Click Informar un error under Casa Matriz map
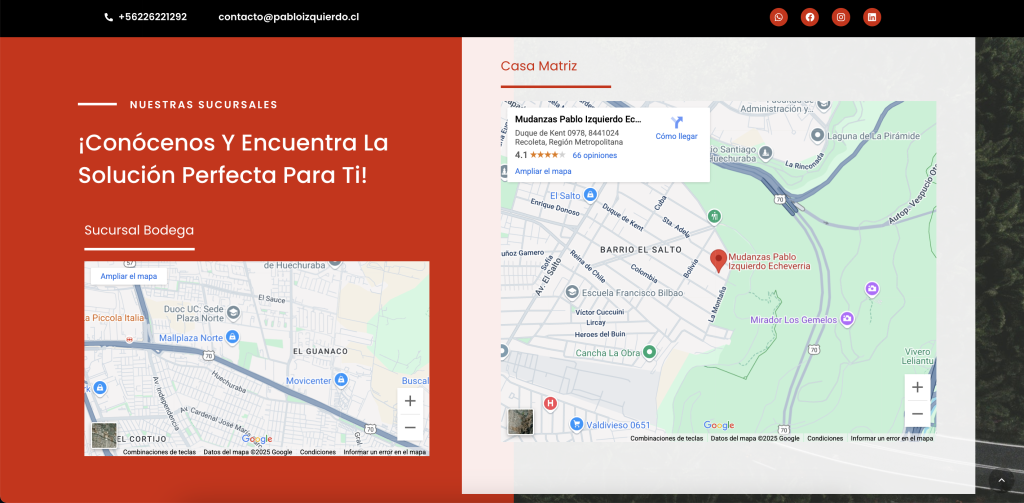 (x=891, y=438)
